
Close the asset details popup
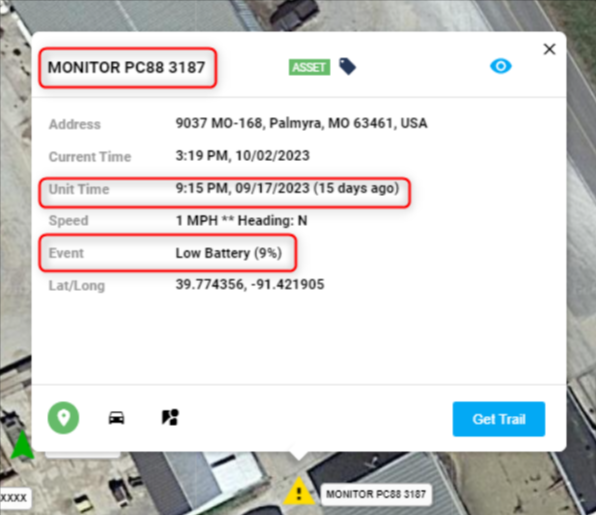(549, 49)
